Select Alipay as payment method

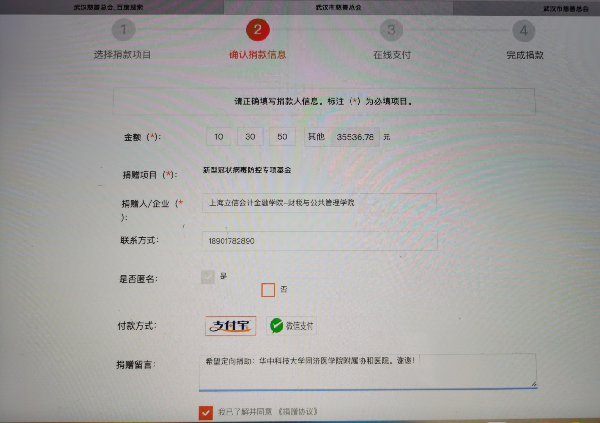231,326
